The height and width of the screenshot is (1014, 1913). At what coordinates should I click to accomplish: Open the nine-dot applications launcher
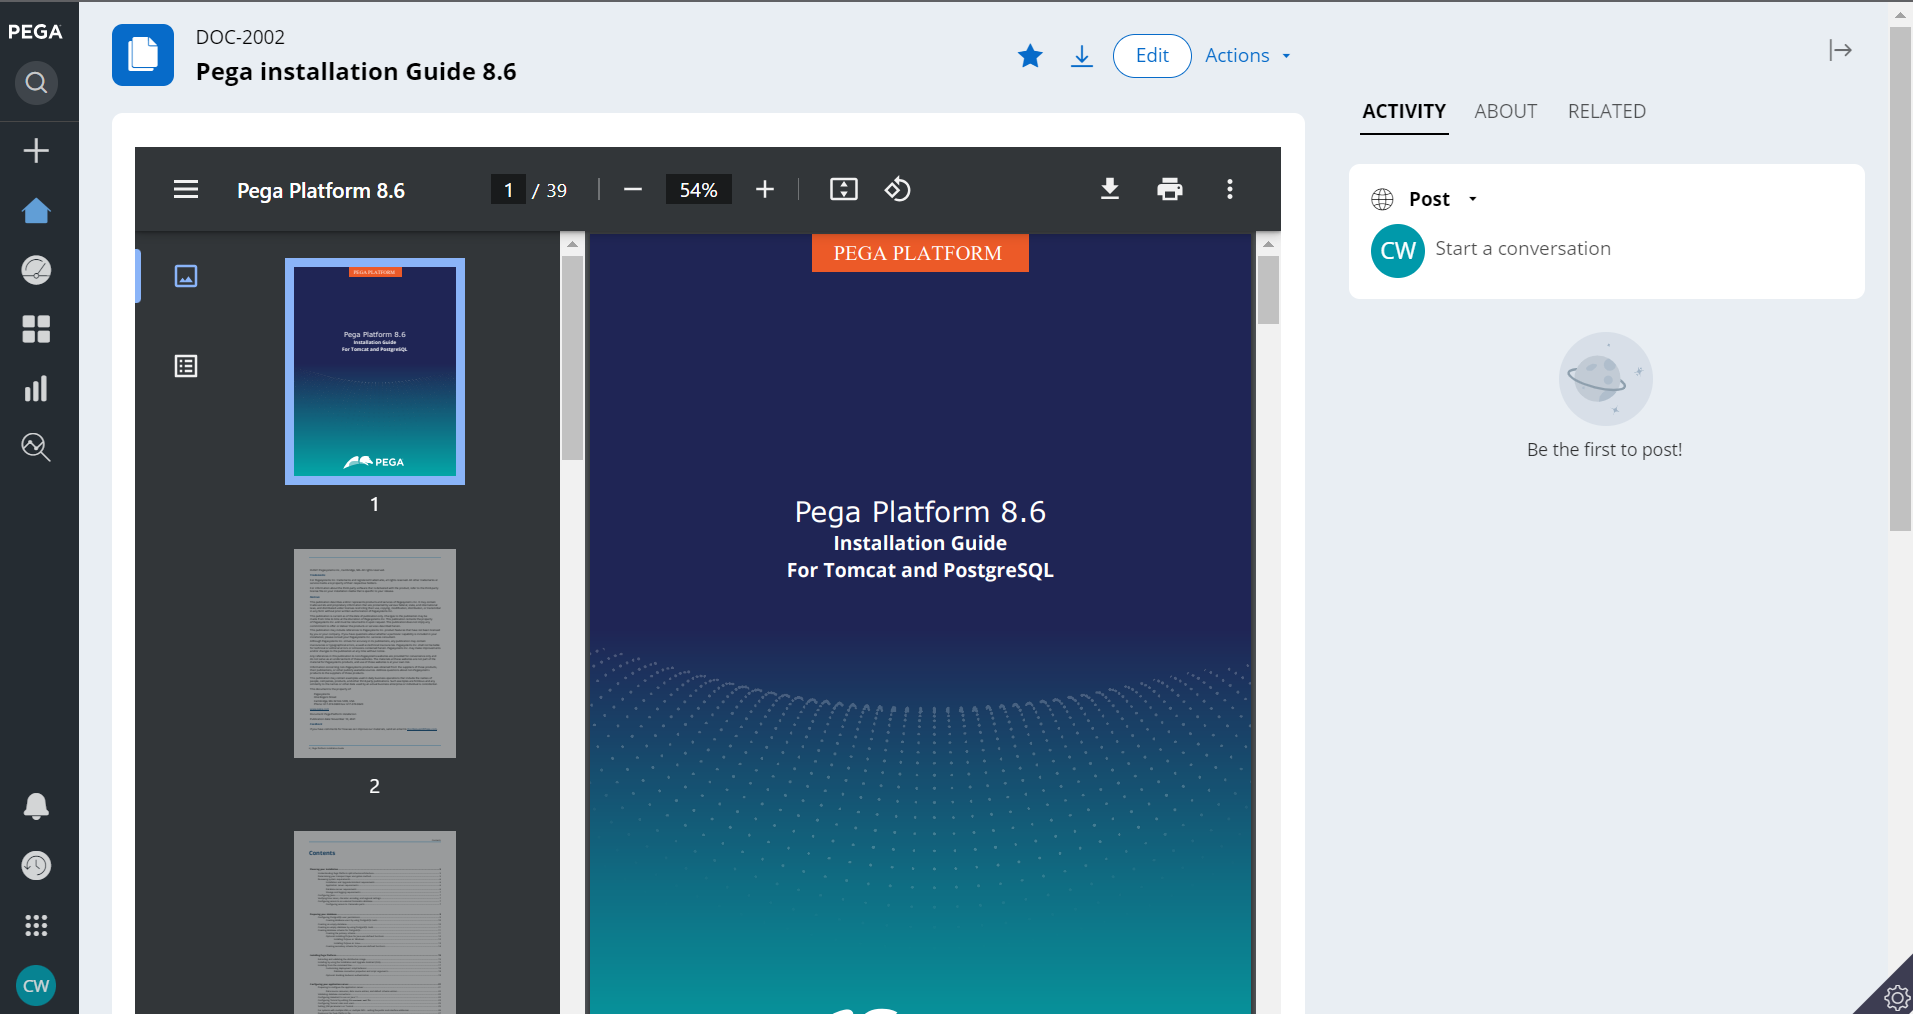[x=36, y=925]
